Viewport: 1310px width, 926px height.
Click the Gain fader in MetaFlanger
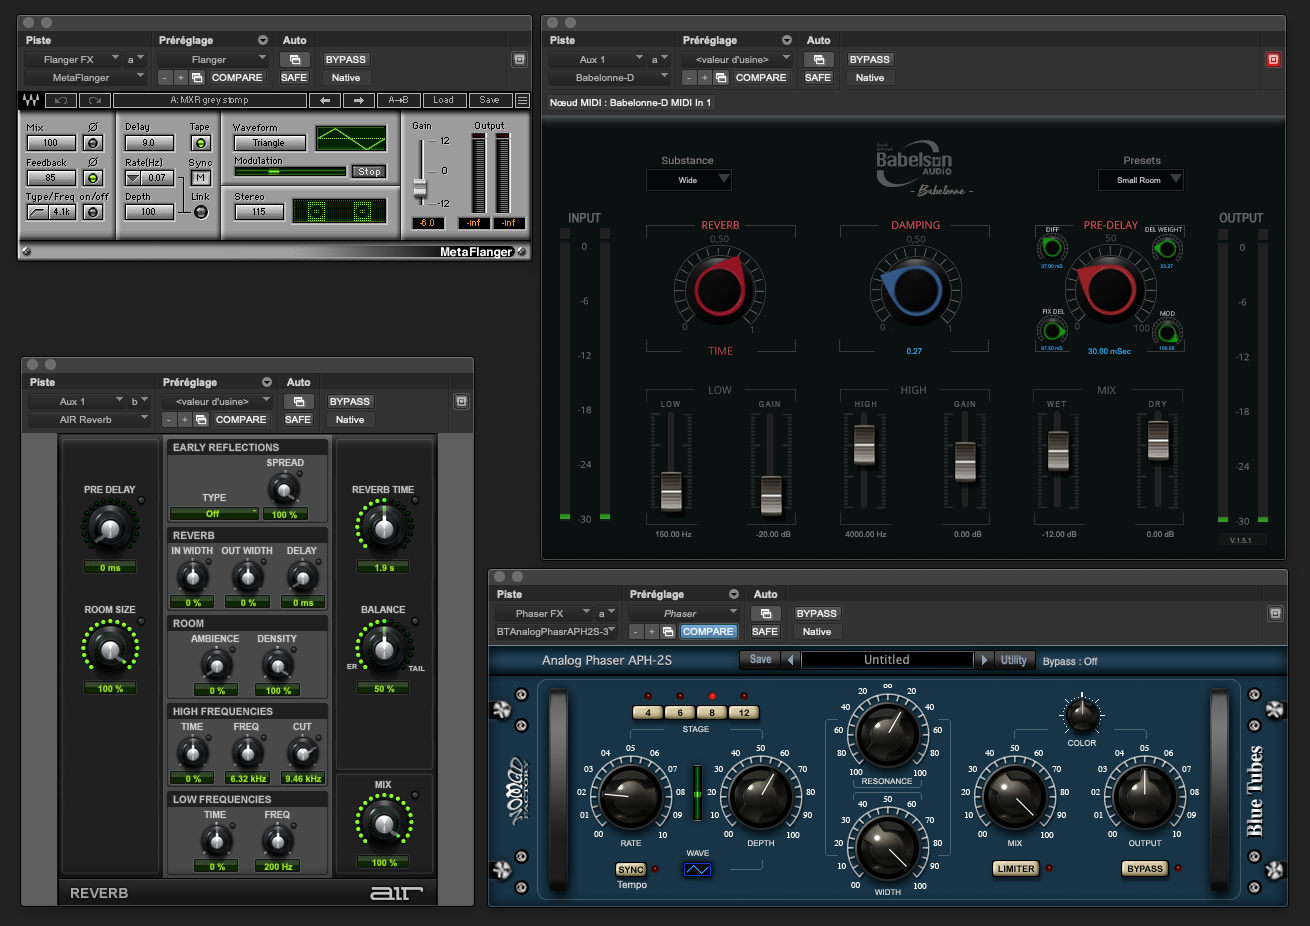pos(420,188)
